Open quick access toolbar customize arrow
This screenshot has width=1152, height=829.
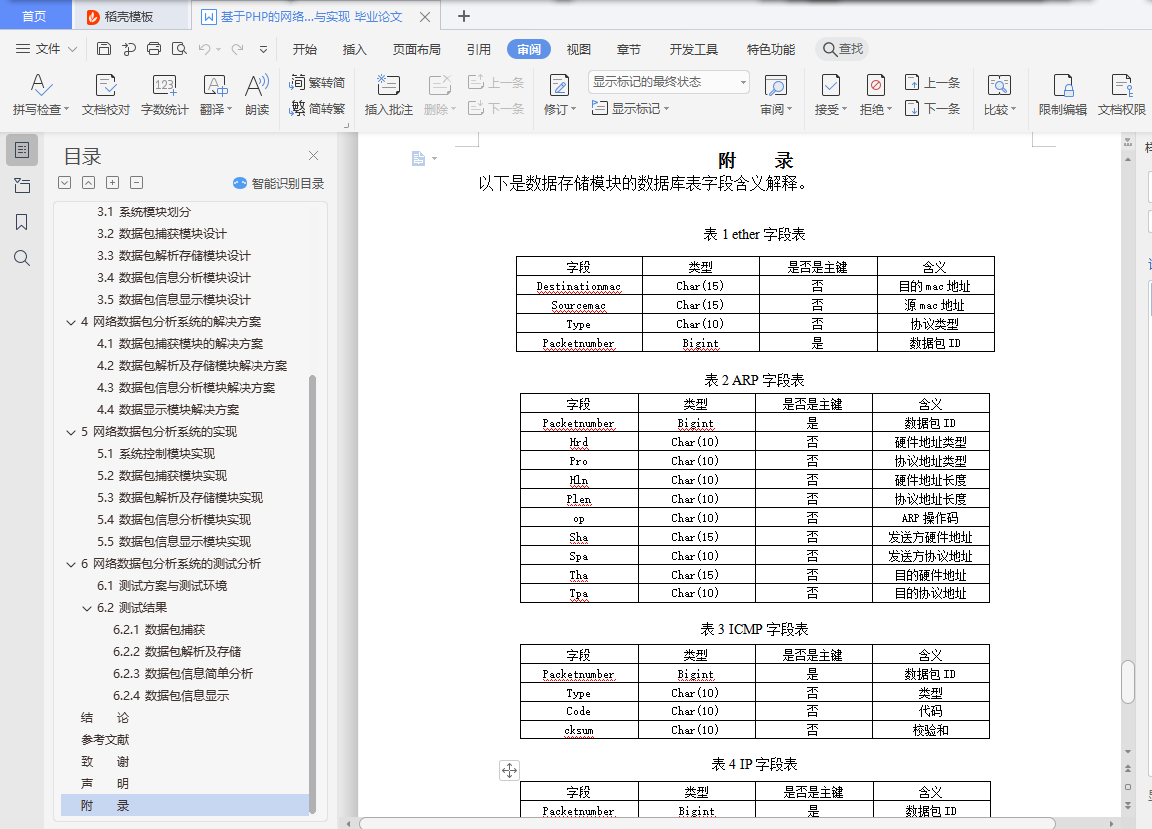point(263,49)
